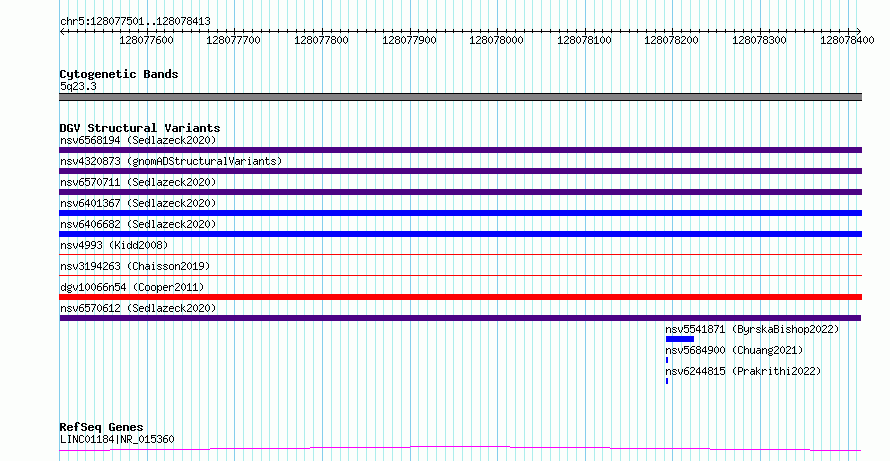Select the nsv6570711 (Sedlazeck2020) label
This screenshot has height=461, width=890.
pos(138,182)
